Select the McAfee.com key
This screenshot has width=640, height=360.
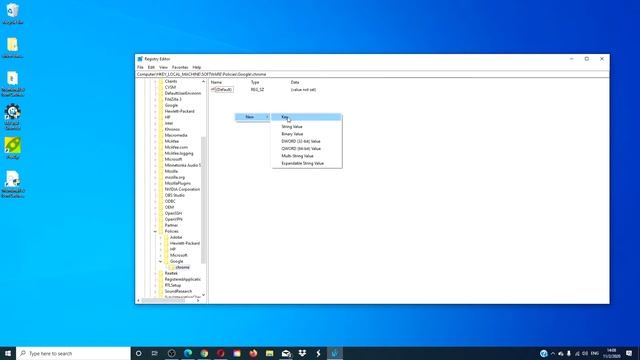click(x=176, y=147)
